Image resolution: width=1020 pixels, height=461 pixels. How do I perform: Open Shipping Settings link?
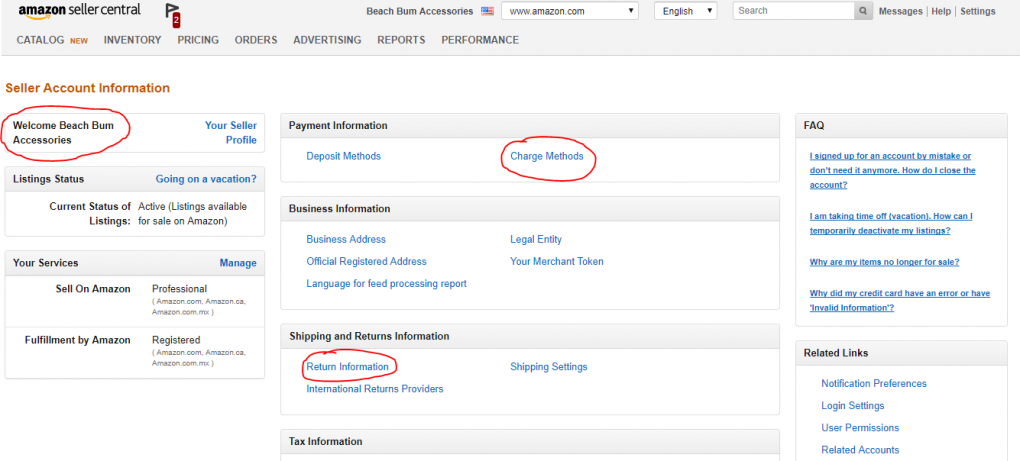pos(549,367)
